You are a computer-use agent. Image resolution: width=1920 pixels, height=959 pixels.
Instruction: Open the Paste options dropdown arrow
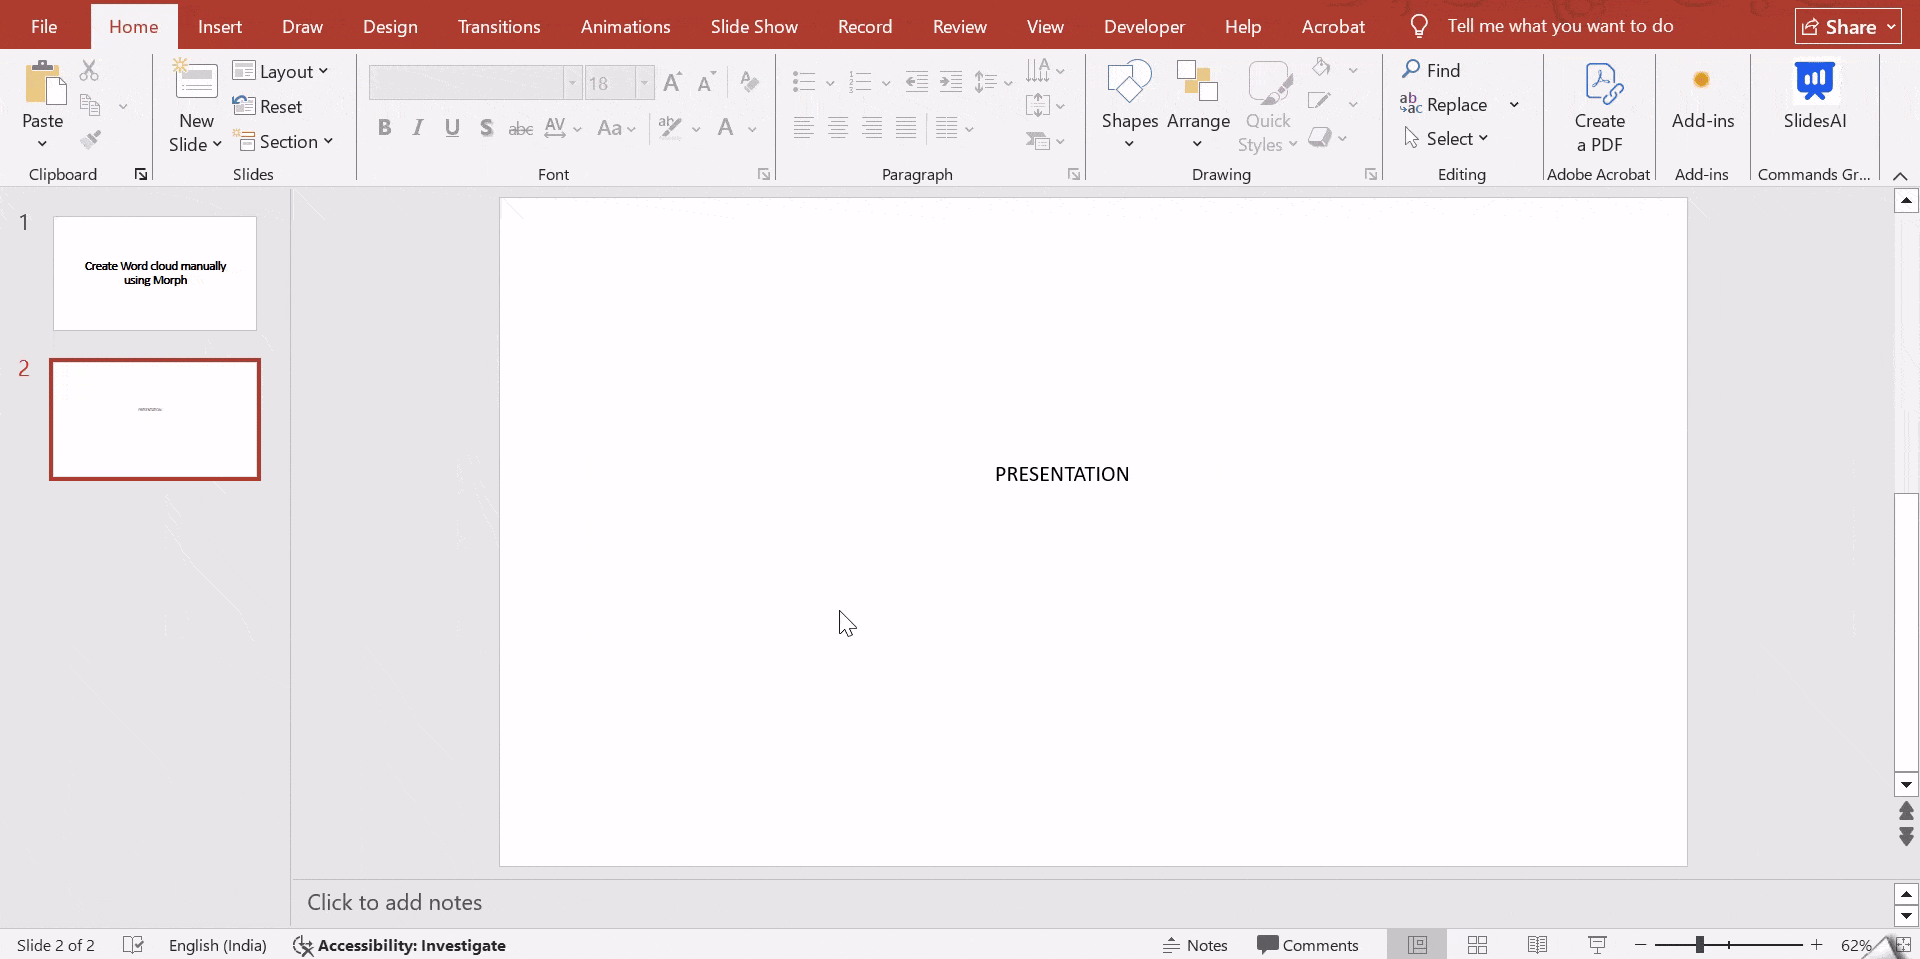[42, 143]
